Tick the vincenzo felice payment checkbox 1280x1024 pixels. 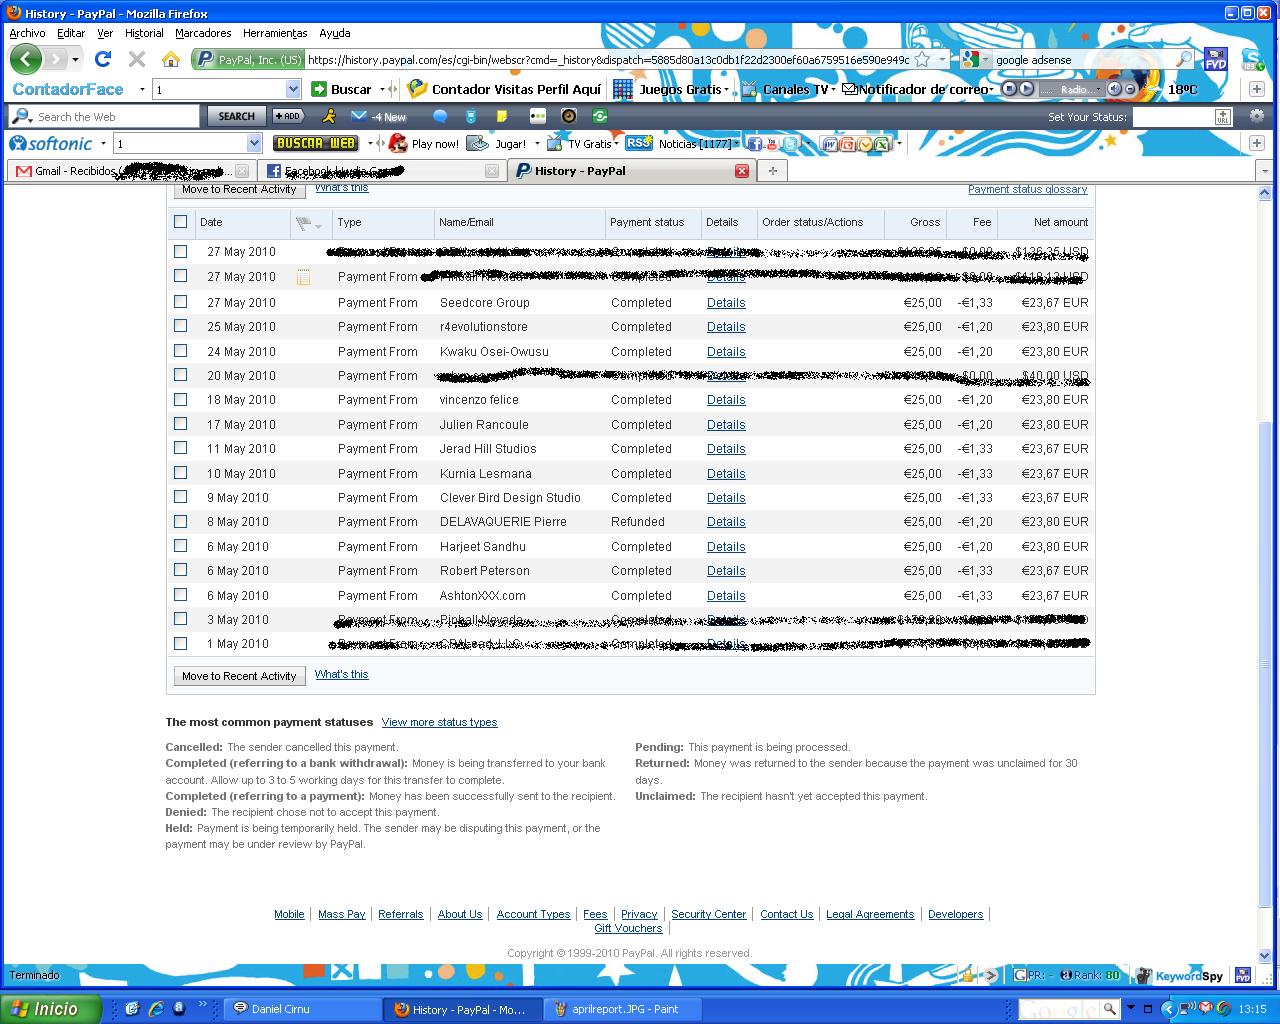coord(180,399)
